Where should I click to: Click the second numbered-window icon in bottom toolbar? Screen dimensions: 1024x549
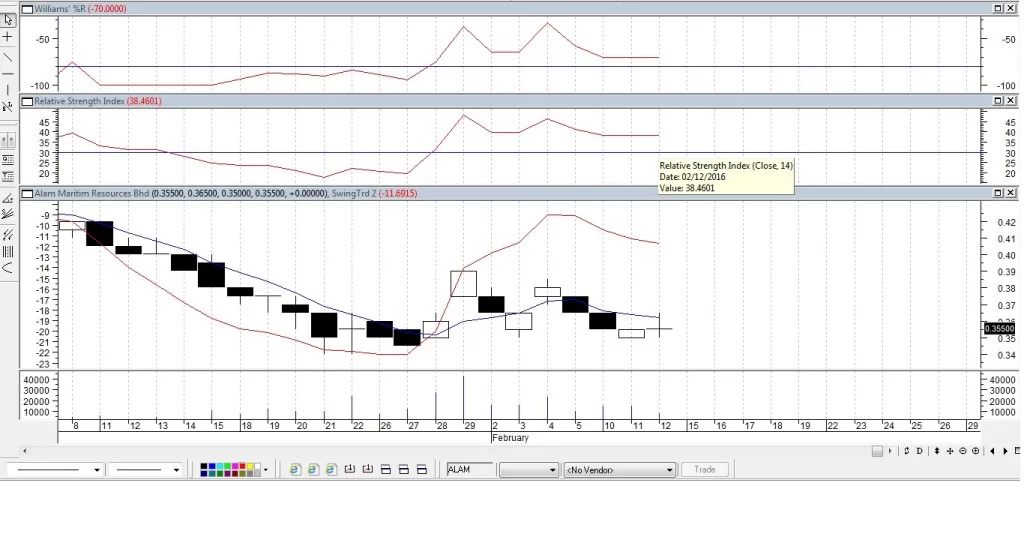(368, 469)
